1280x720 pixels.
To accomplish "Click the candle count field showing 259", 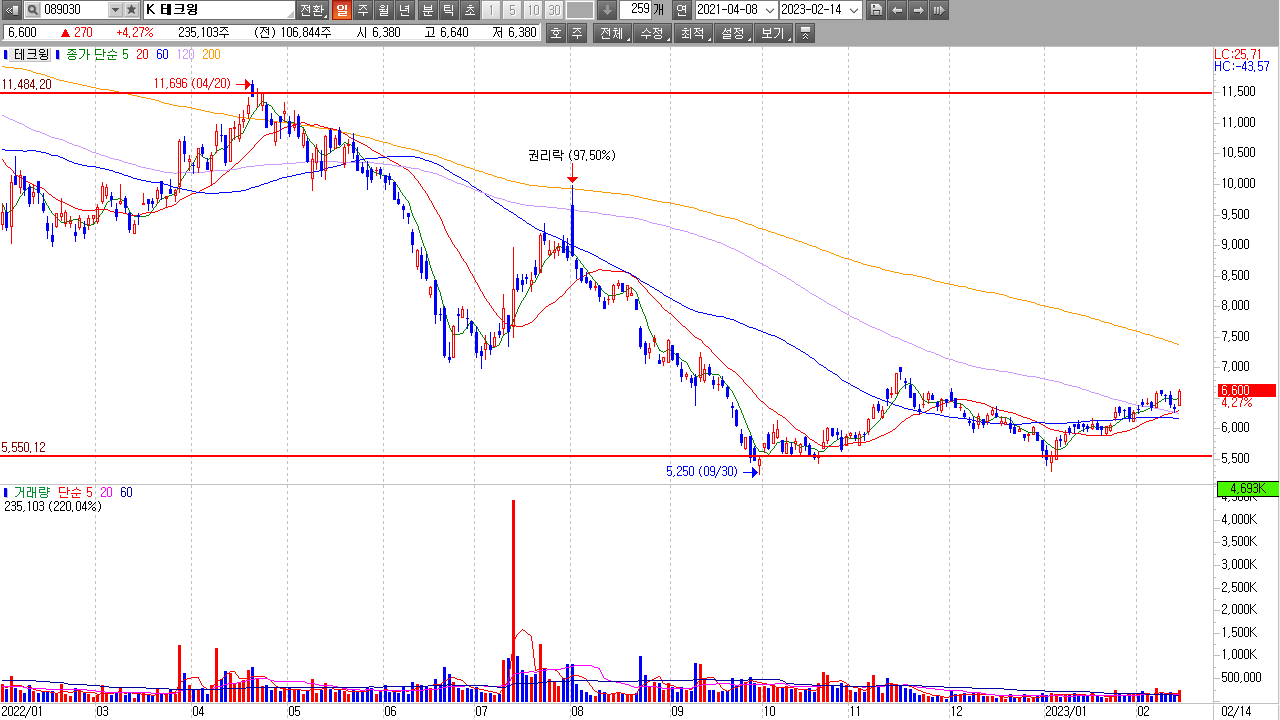I will (x=635, y=10).
